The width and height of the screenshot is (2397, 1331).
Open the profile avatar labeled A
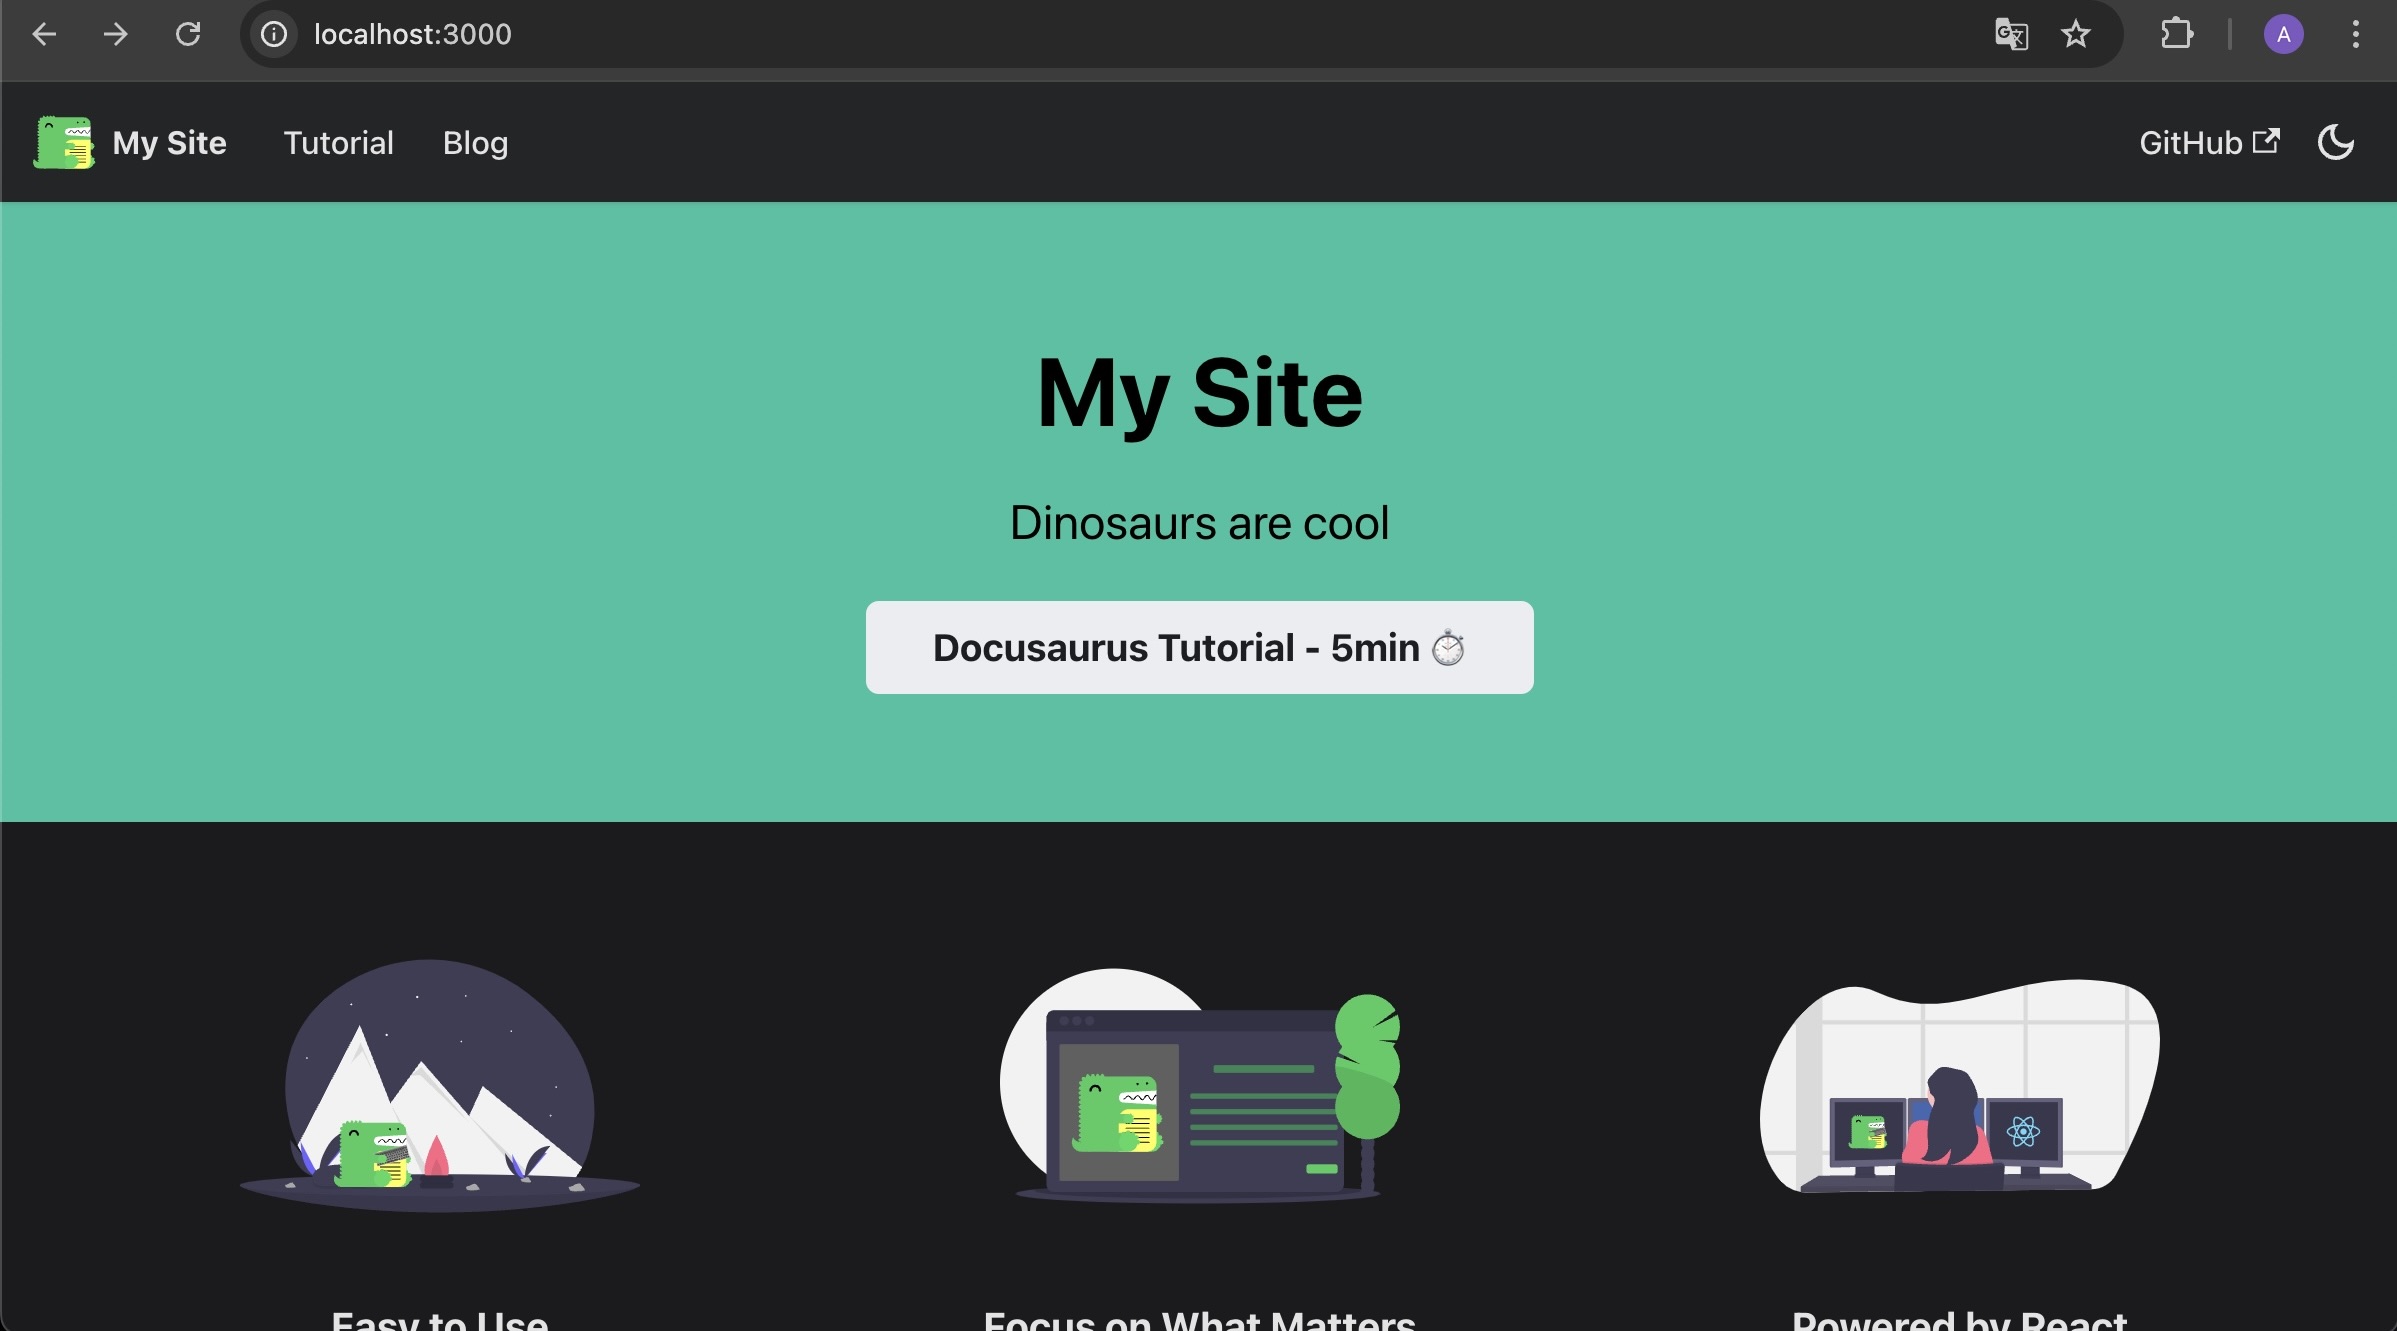pos(2284,34)
